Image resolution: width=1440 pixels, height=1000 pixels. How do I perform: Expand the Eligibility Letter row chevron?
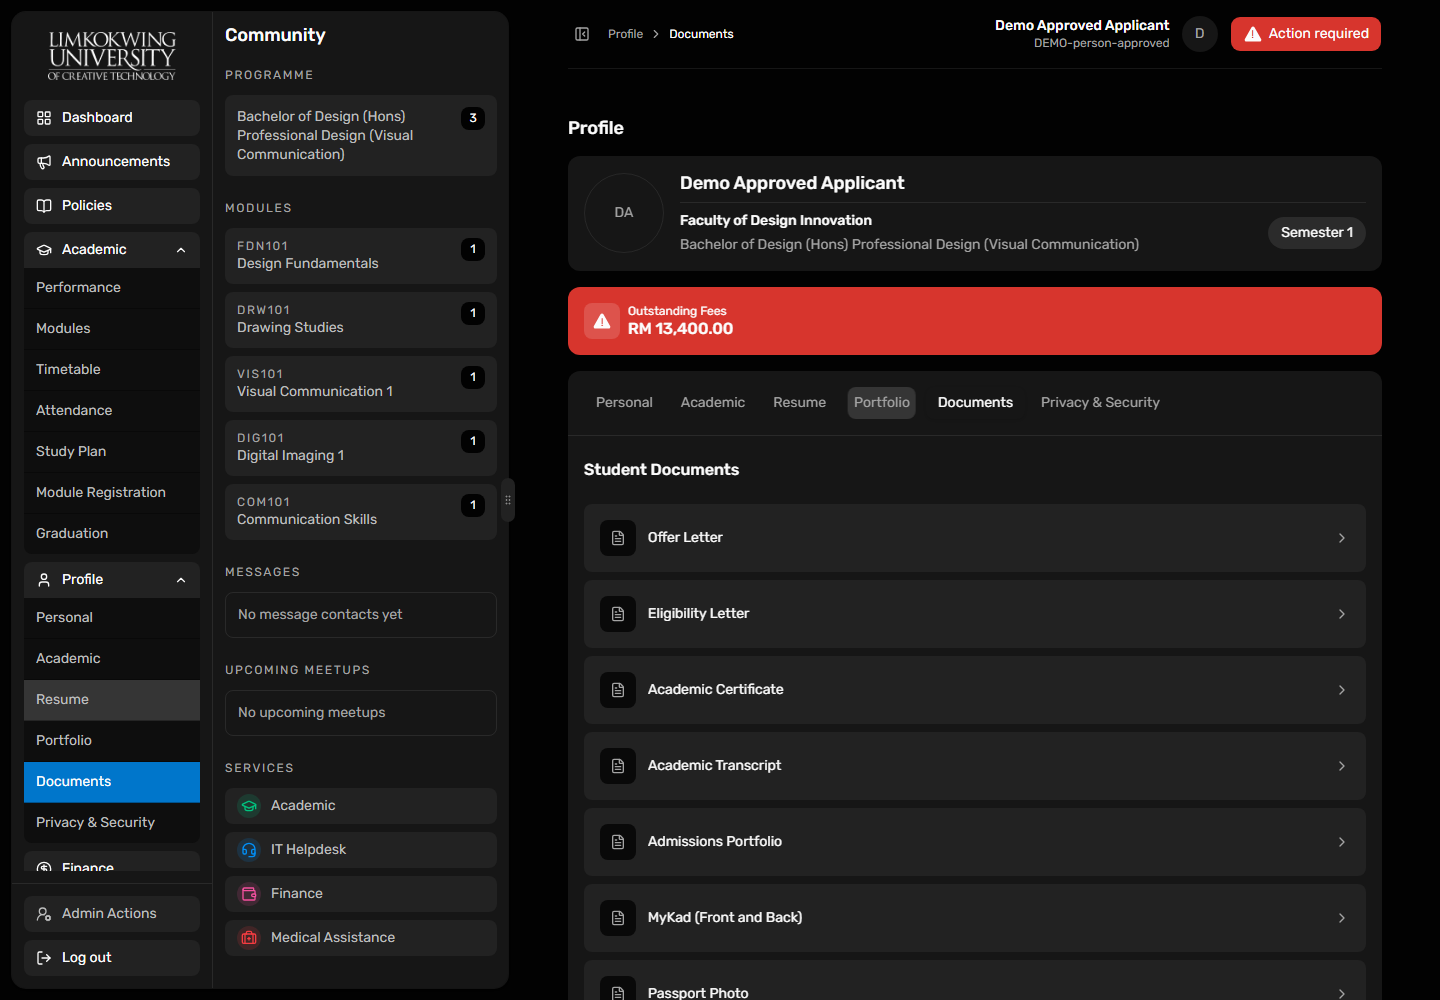point(1342,614)
